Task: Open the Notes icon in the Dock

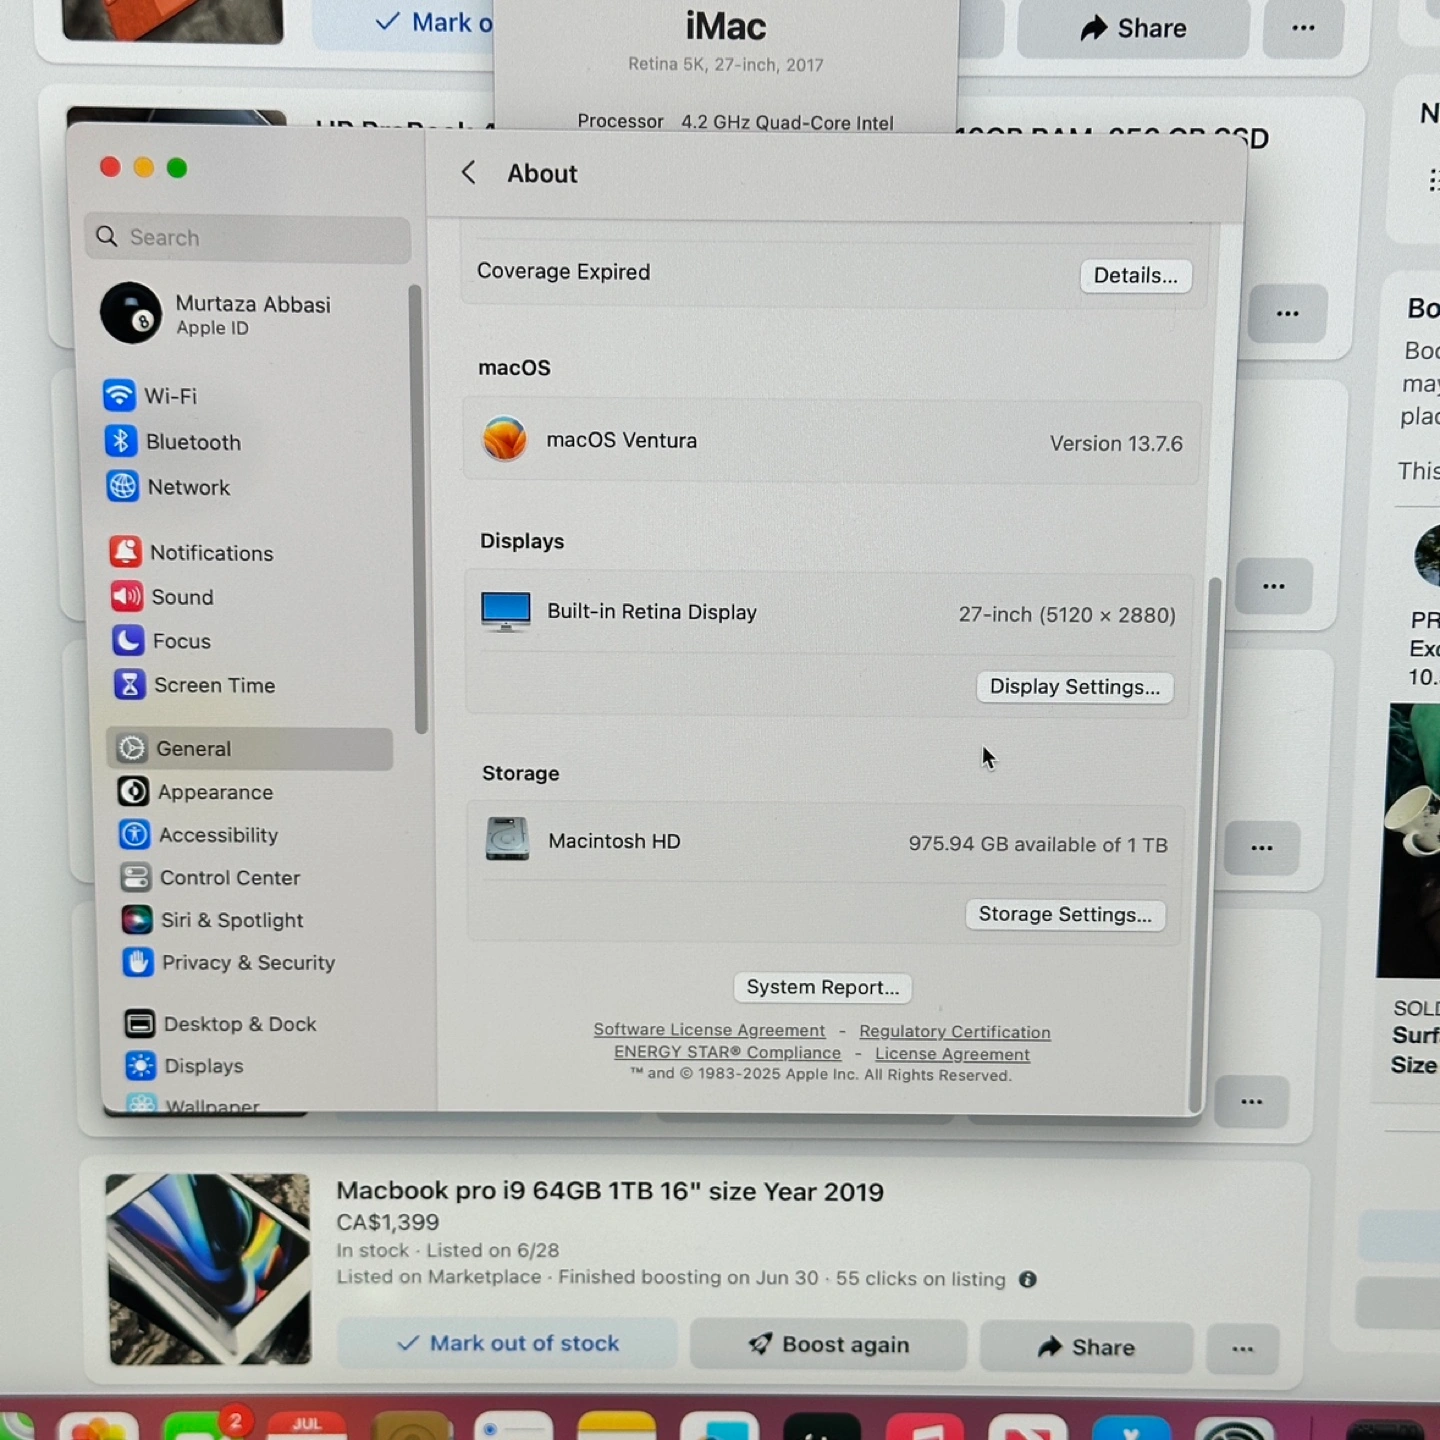Action: 617,1427
